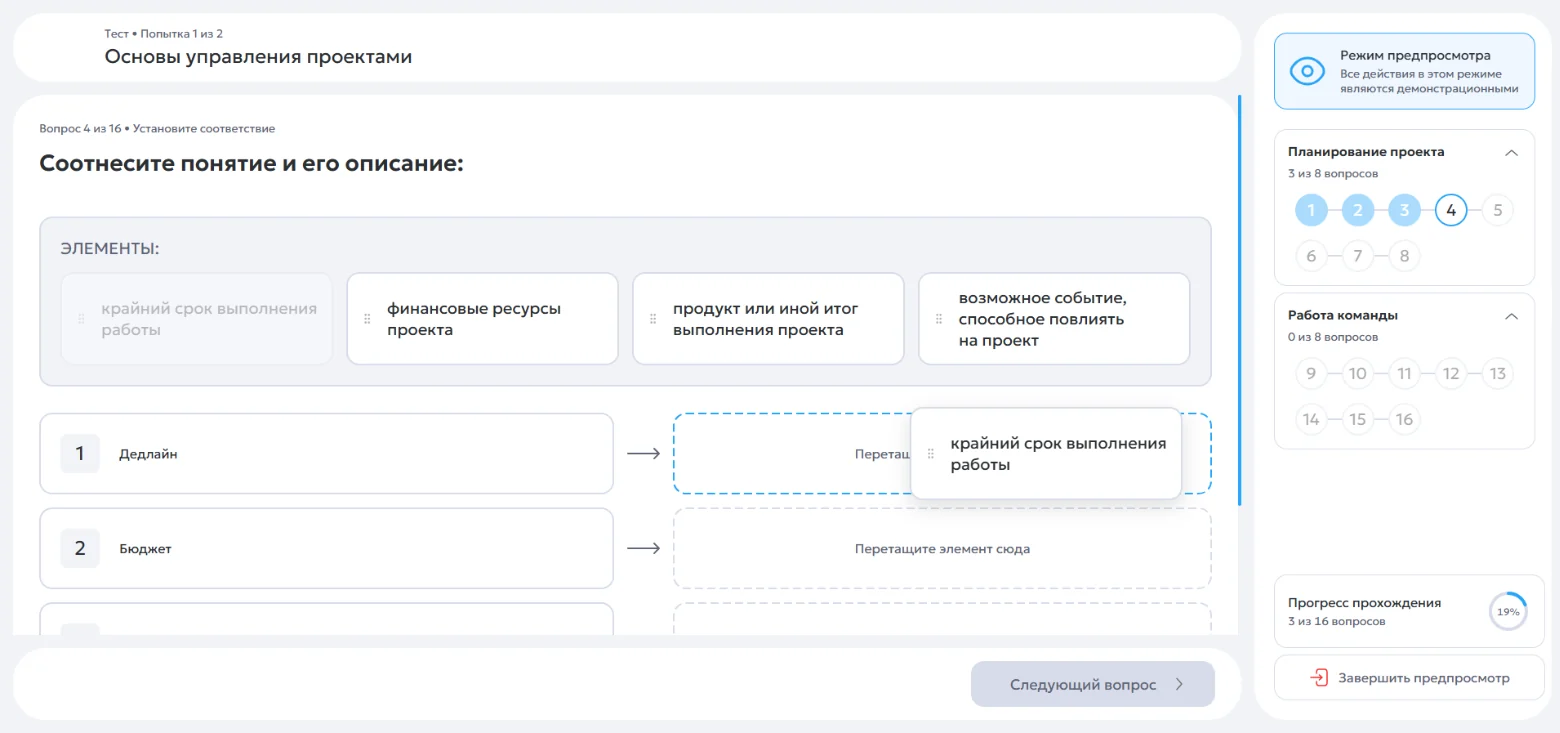Click the Прогресс прохождения label
Image resolution: width=1560 pixels, height=733 pixels.
(1364, 603)
